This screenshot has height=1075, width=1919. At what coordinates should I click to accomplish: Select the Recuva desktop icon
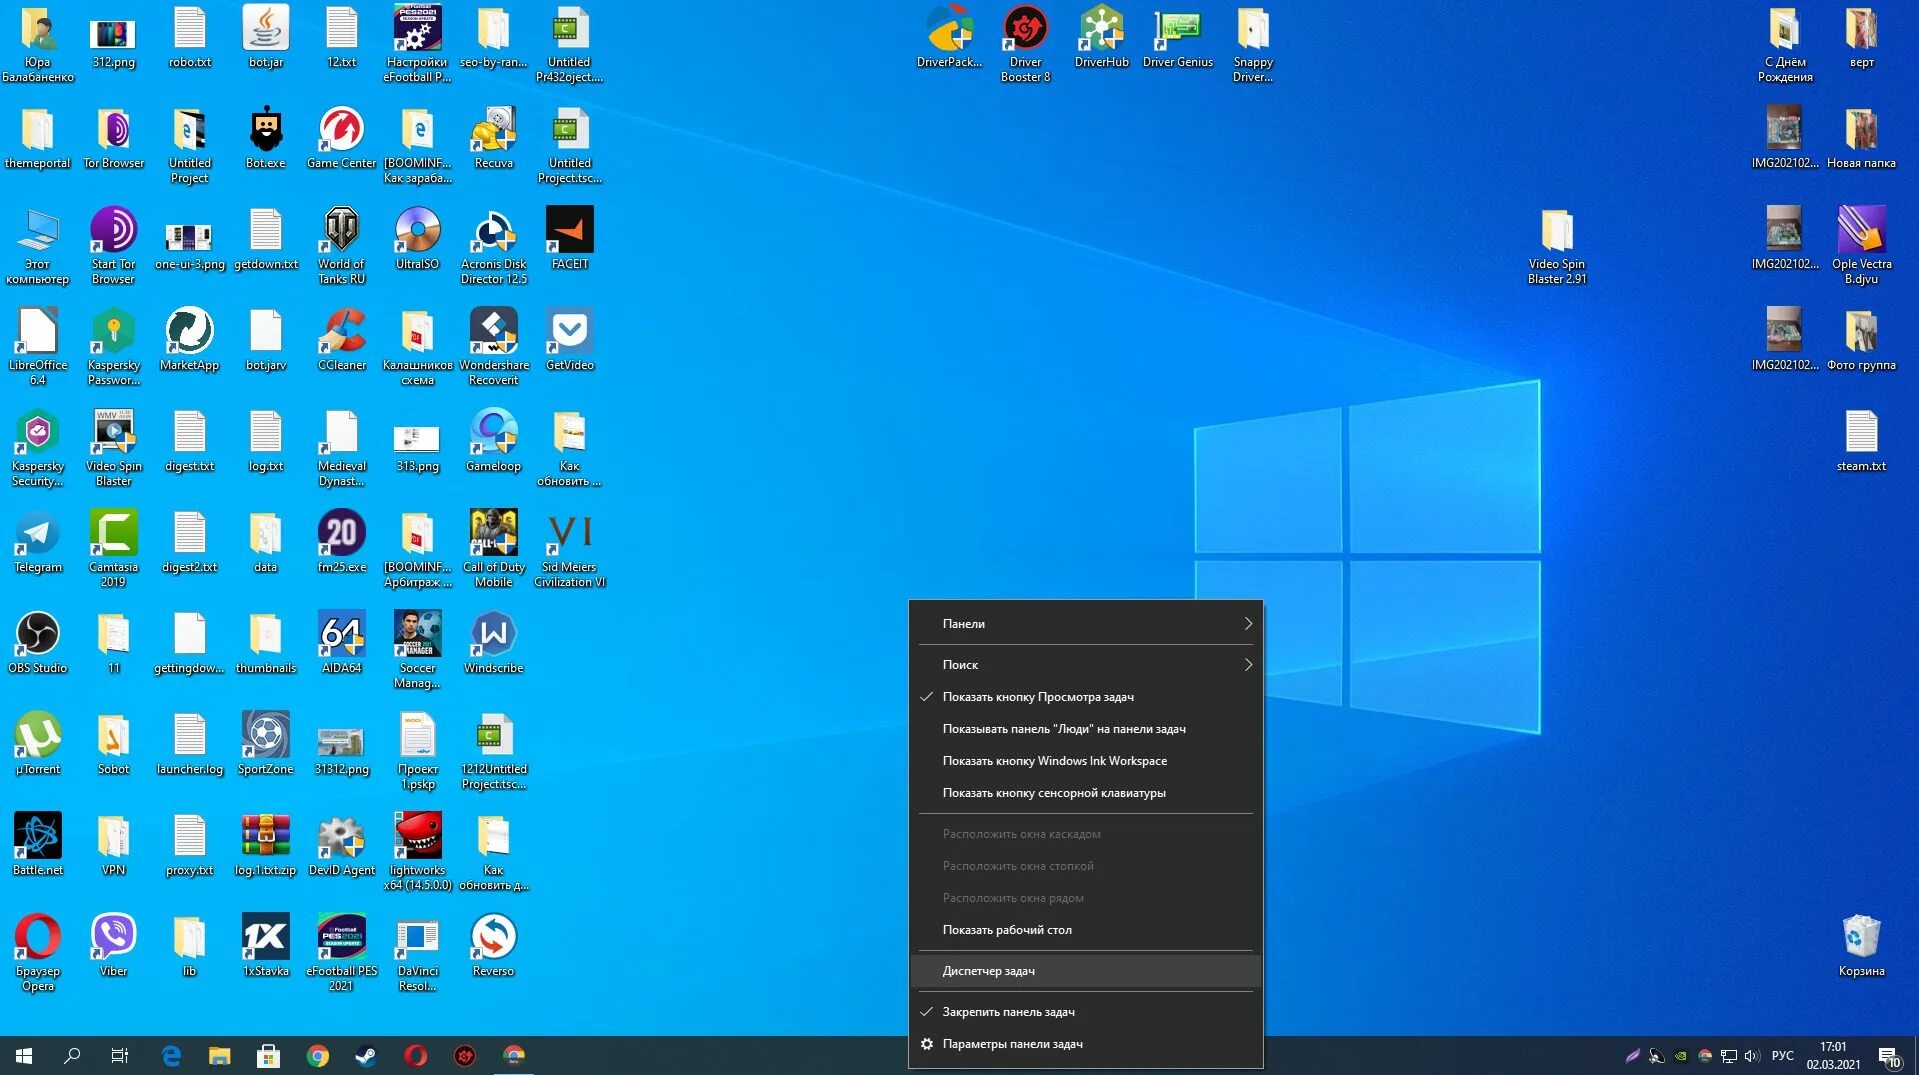[x=493, y=139]
